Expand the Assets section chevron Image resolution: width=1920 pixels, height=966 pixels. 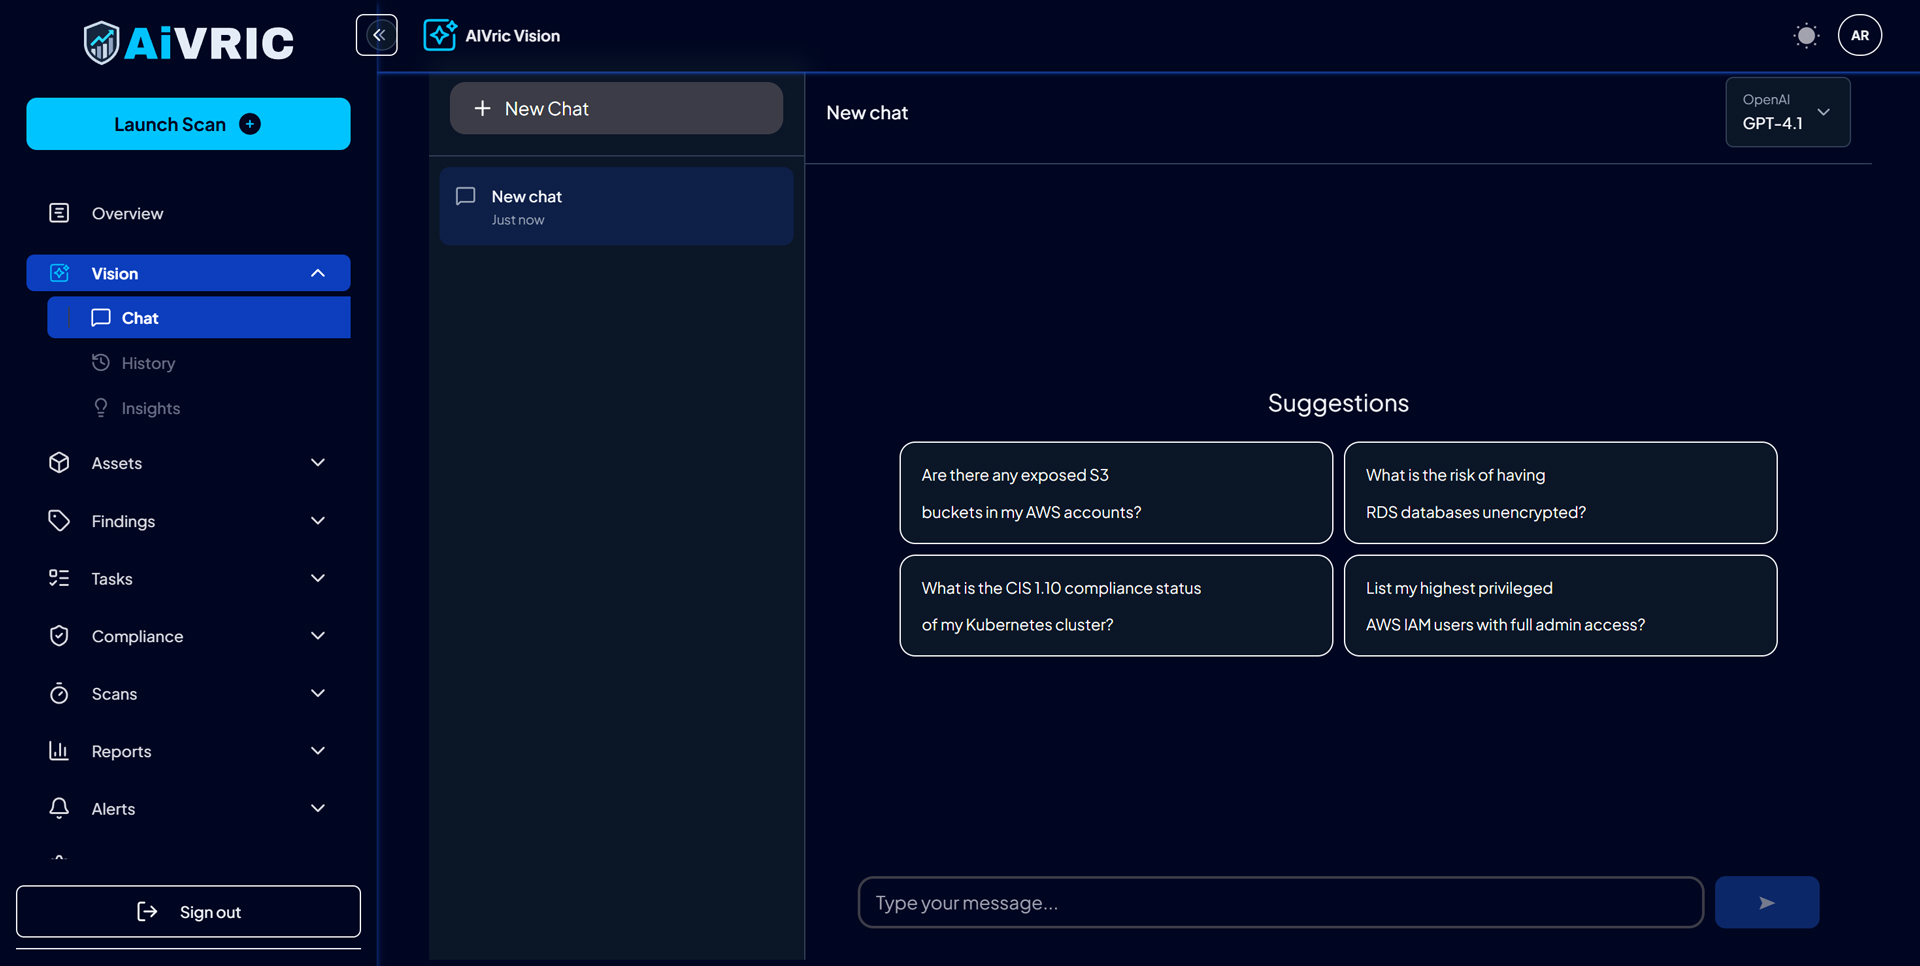(x=318, y=462)
